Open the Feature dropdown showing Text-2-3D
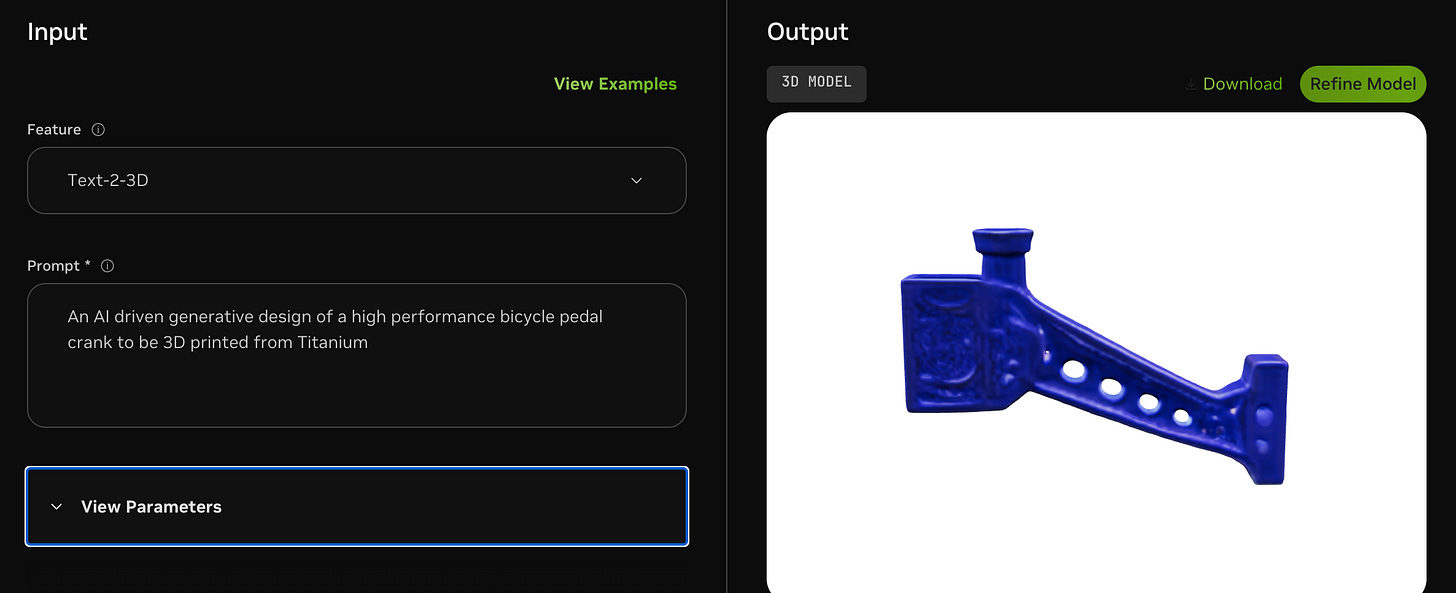1456x593 pixels. pyautogui.click(x=357, y=181)
